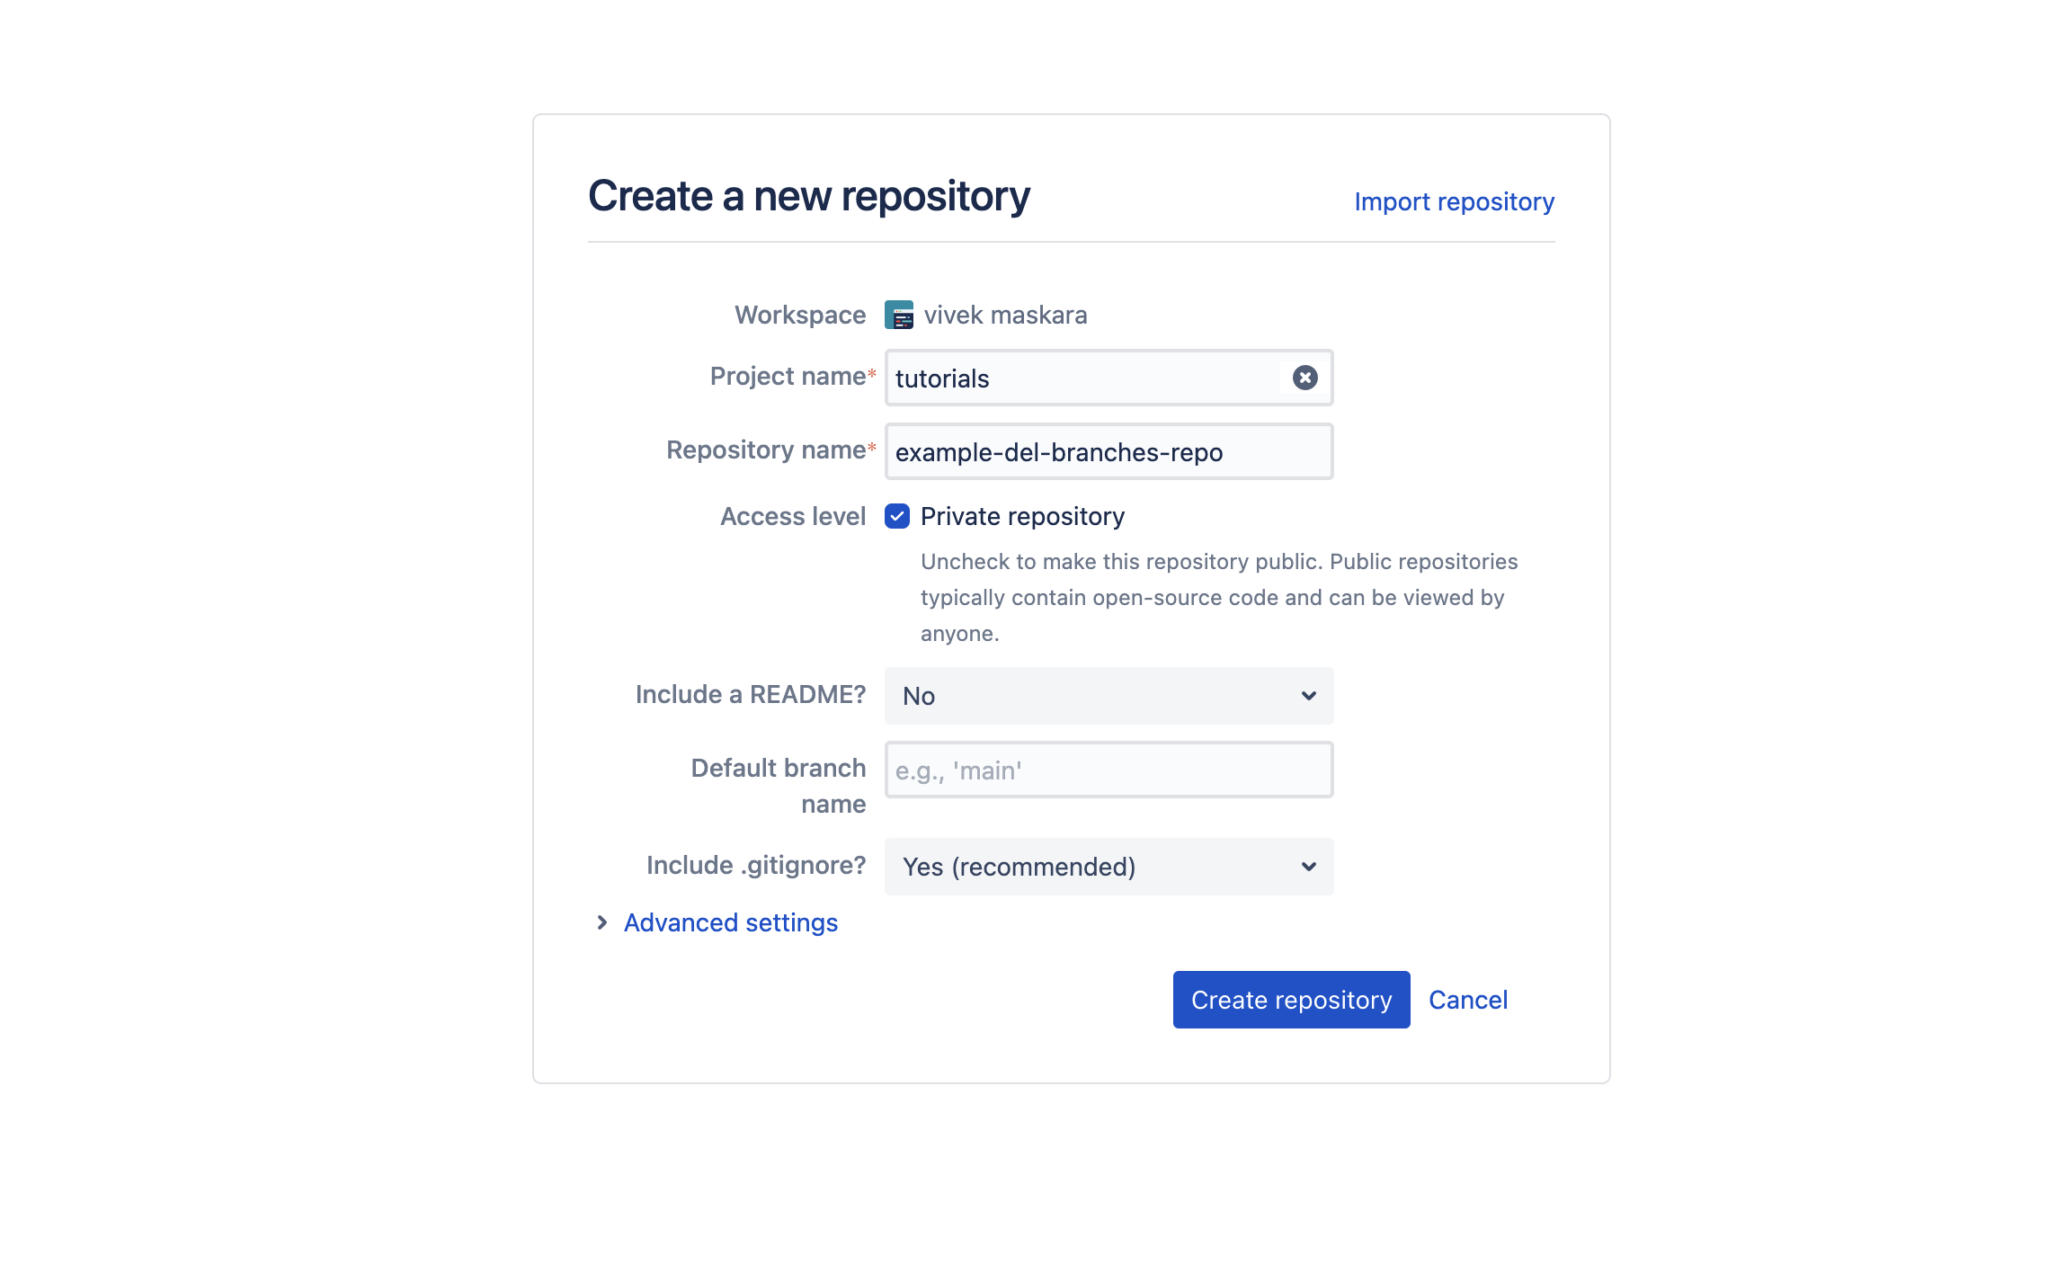Click the tutorials project name input
2048x1282 pixels.
tap(1080, 378)
